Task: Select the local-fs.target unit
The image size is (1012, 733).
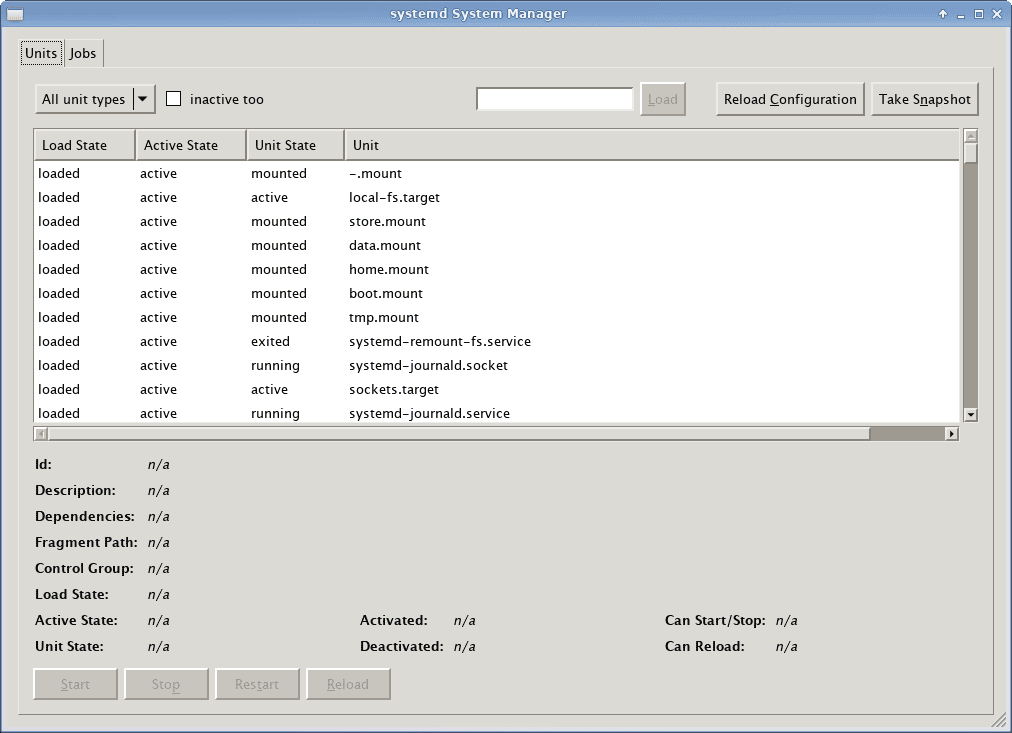Action: [496, 197]
